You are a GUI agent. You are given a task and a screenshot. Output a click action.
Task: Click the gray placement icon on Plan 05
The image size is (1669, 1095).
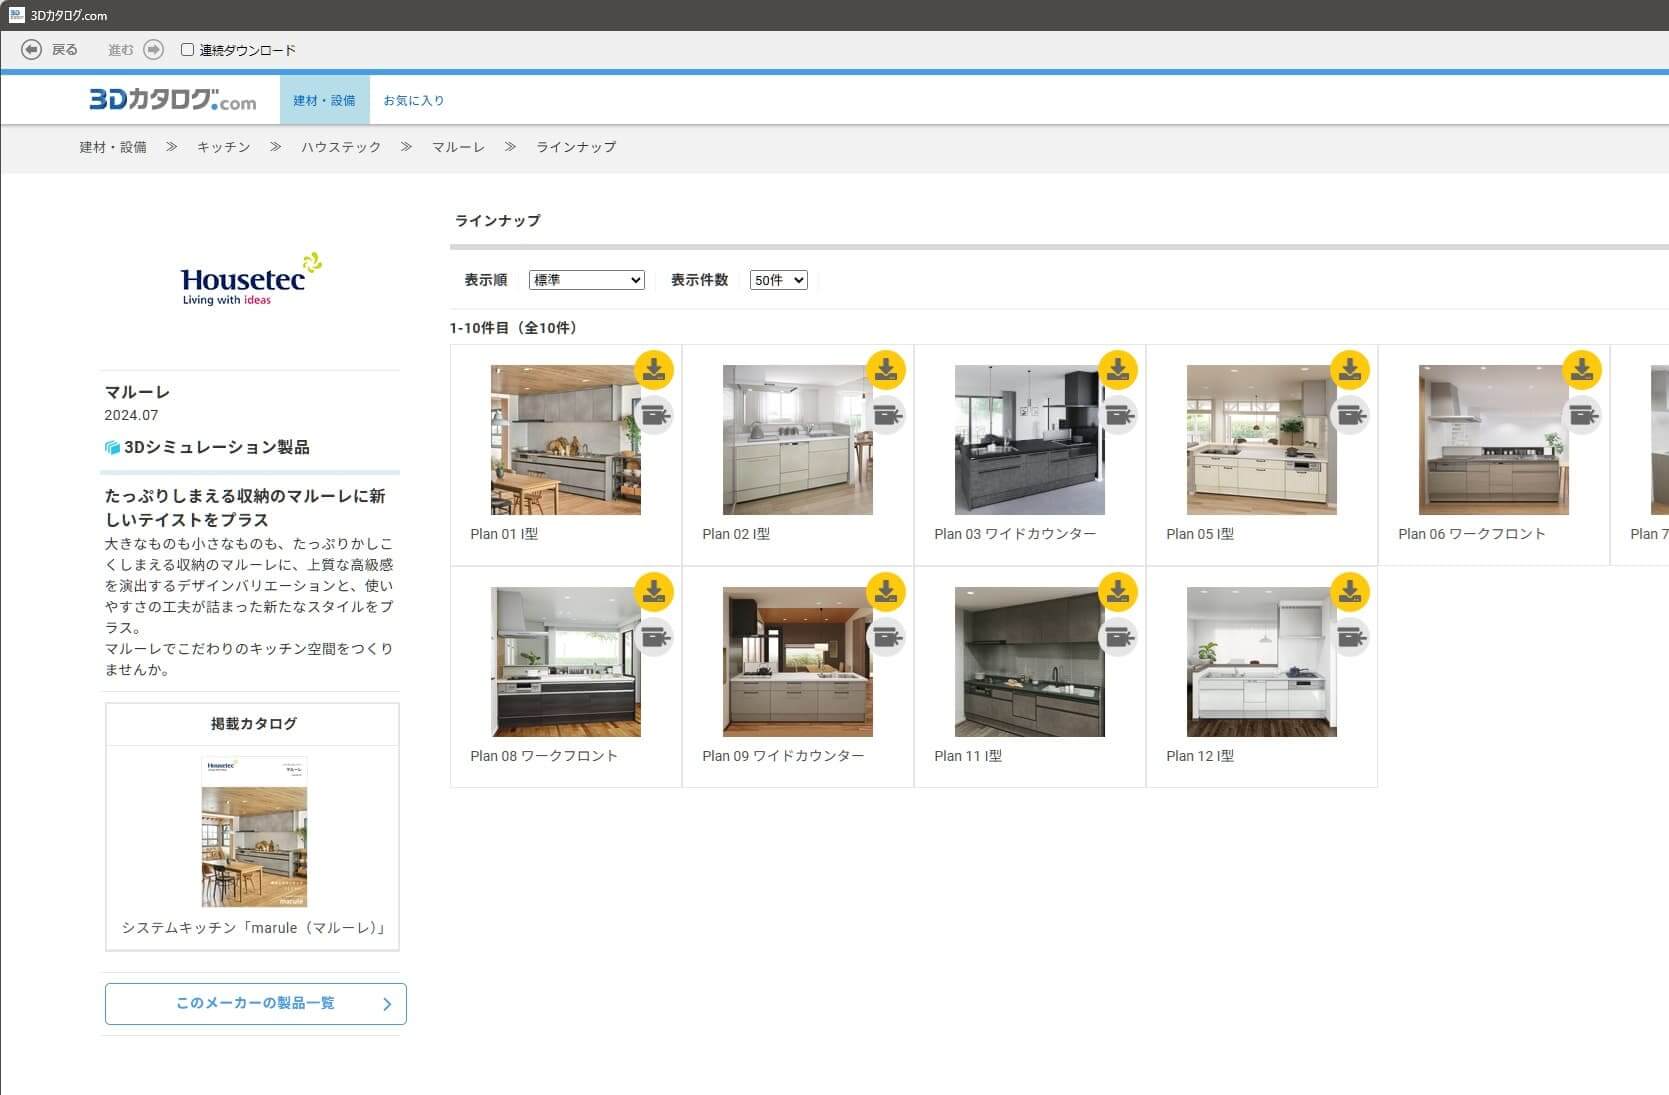coord(1350,414)
